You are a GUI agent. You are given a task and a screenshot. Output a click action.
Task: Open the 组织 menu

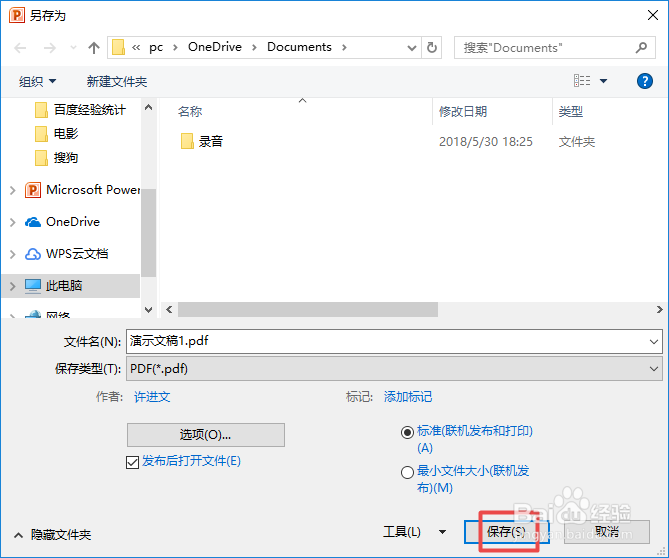point(37,81)
